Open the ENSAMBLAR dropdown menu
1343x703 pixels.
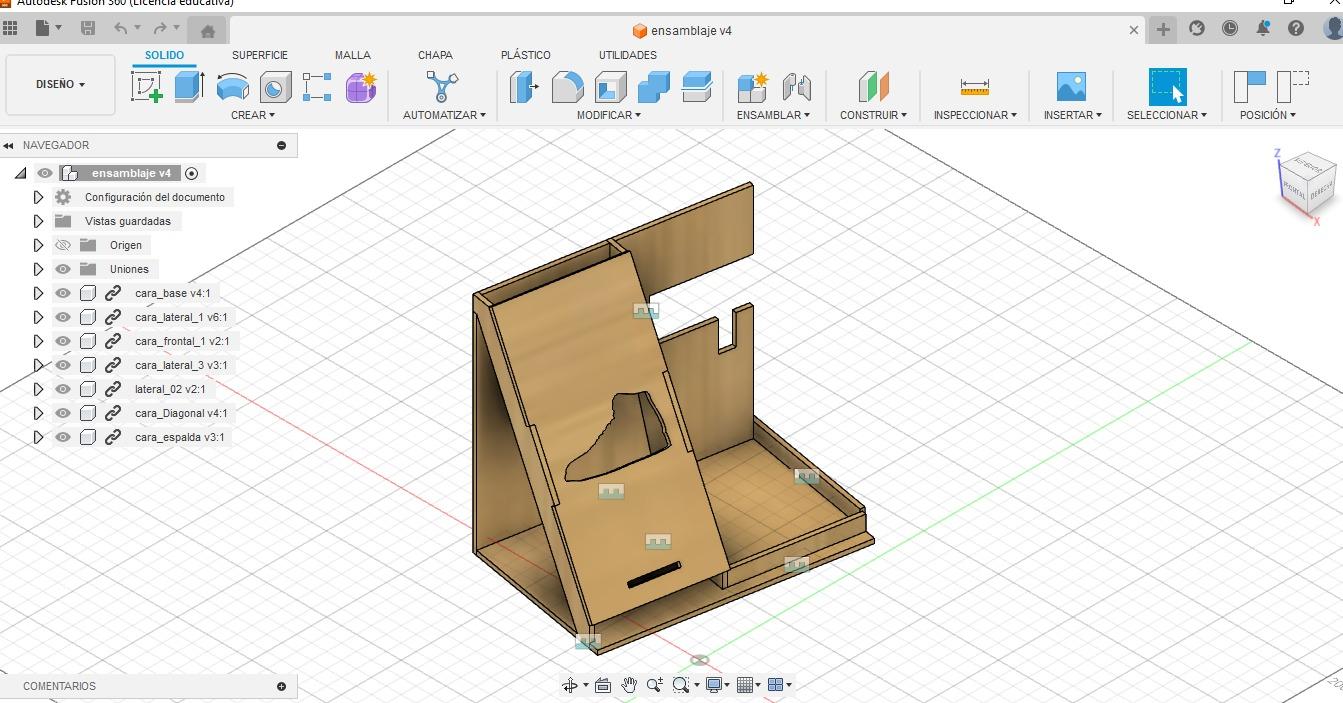coord(773,115)
